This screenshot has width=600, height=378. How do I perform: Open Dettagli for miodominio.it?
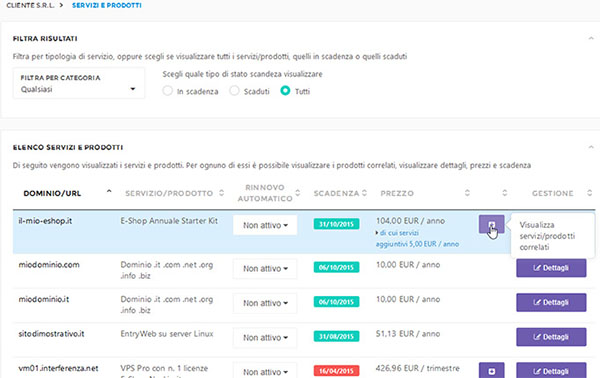click(x=551, y=302)
